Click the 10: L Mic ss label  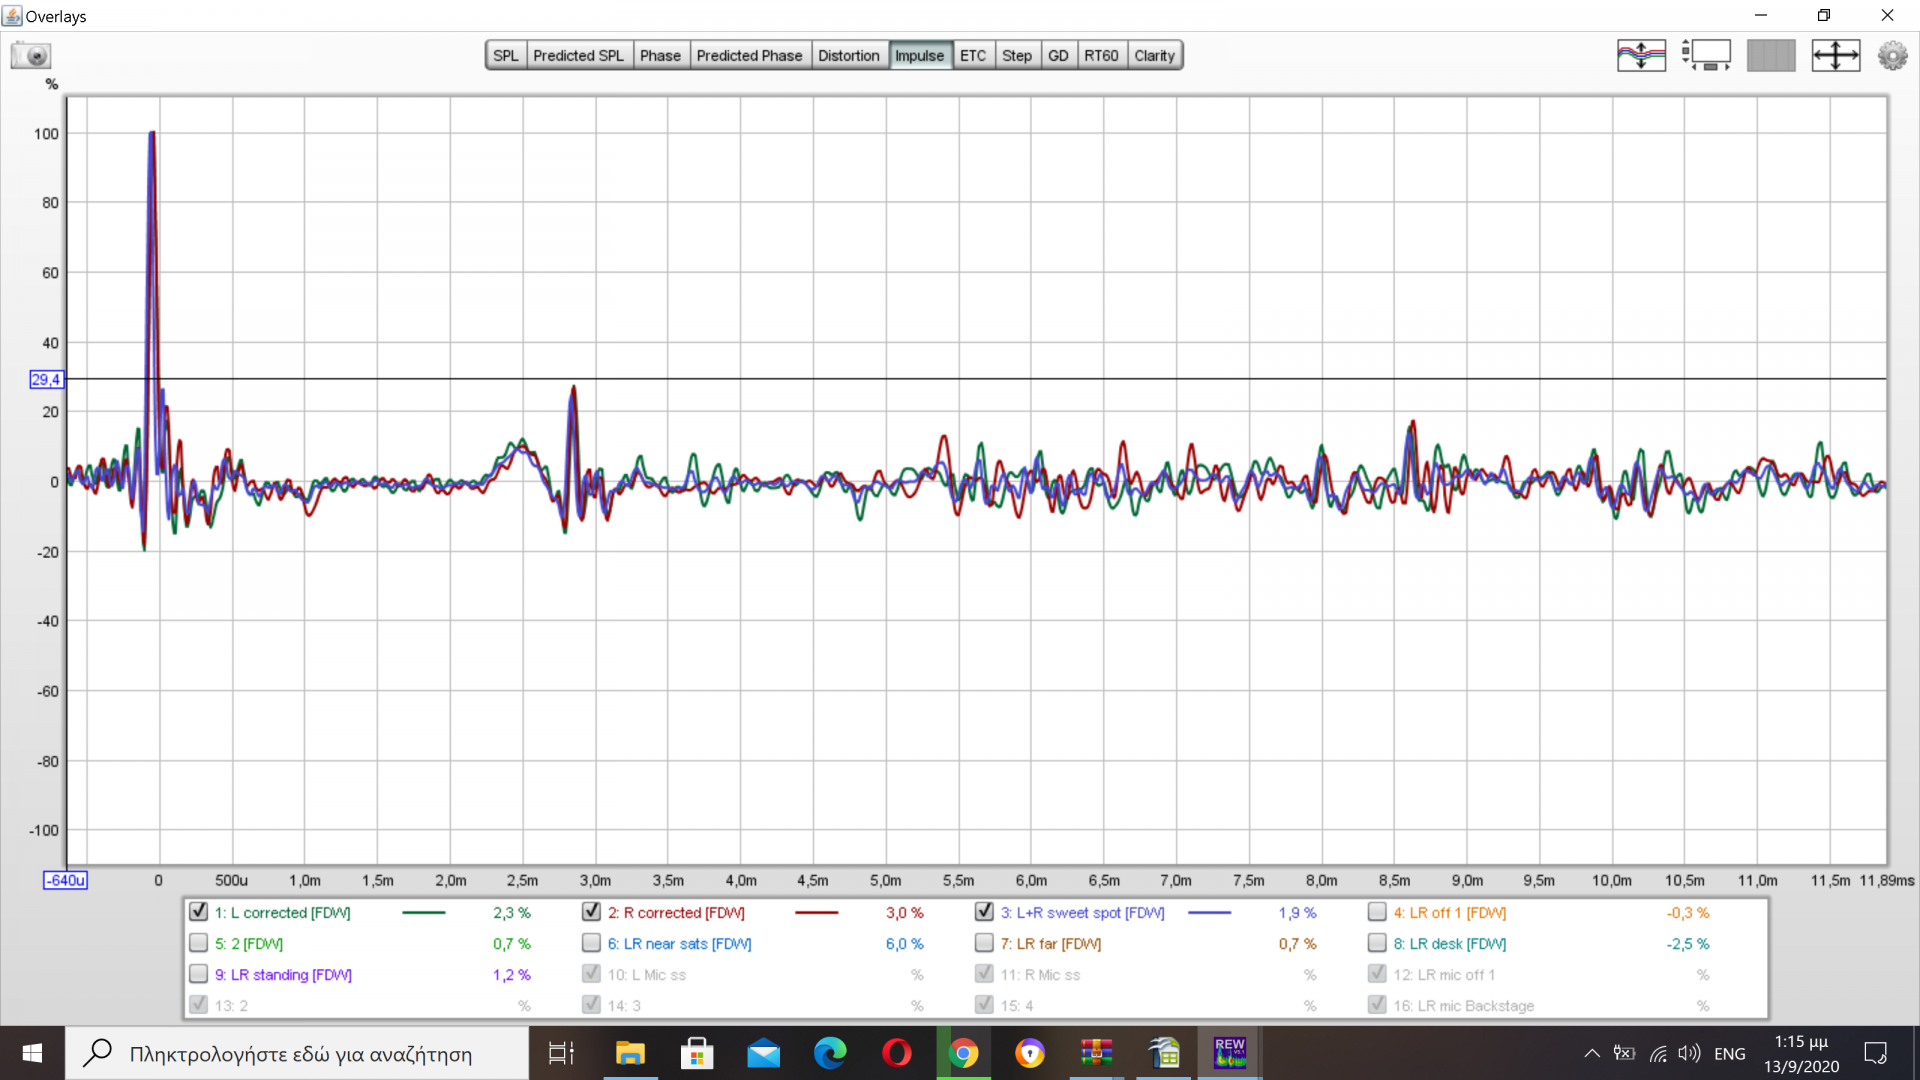coord(646,975)
